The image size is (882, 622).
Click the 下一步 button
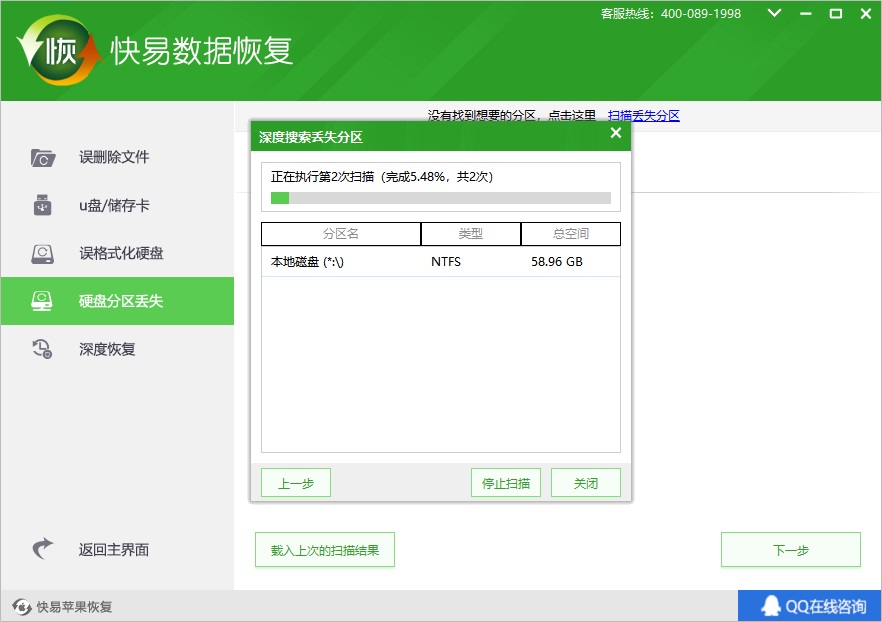coord(791,550)
